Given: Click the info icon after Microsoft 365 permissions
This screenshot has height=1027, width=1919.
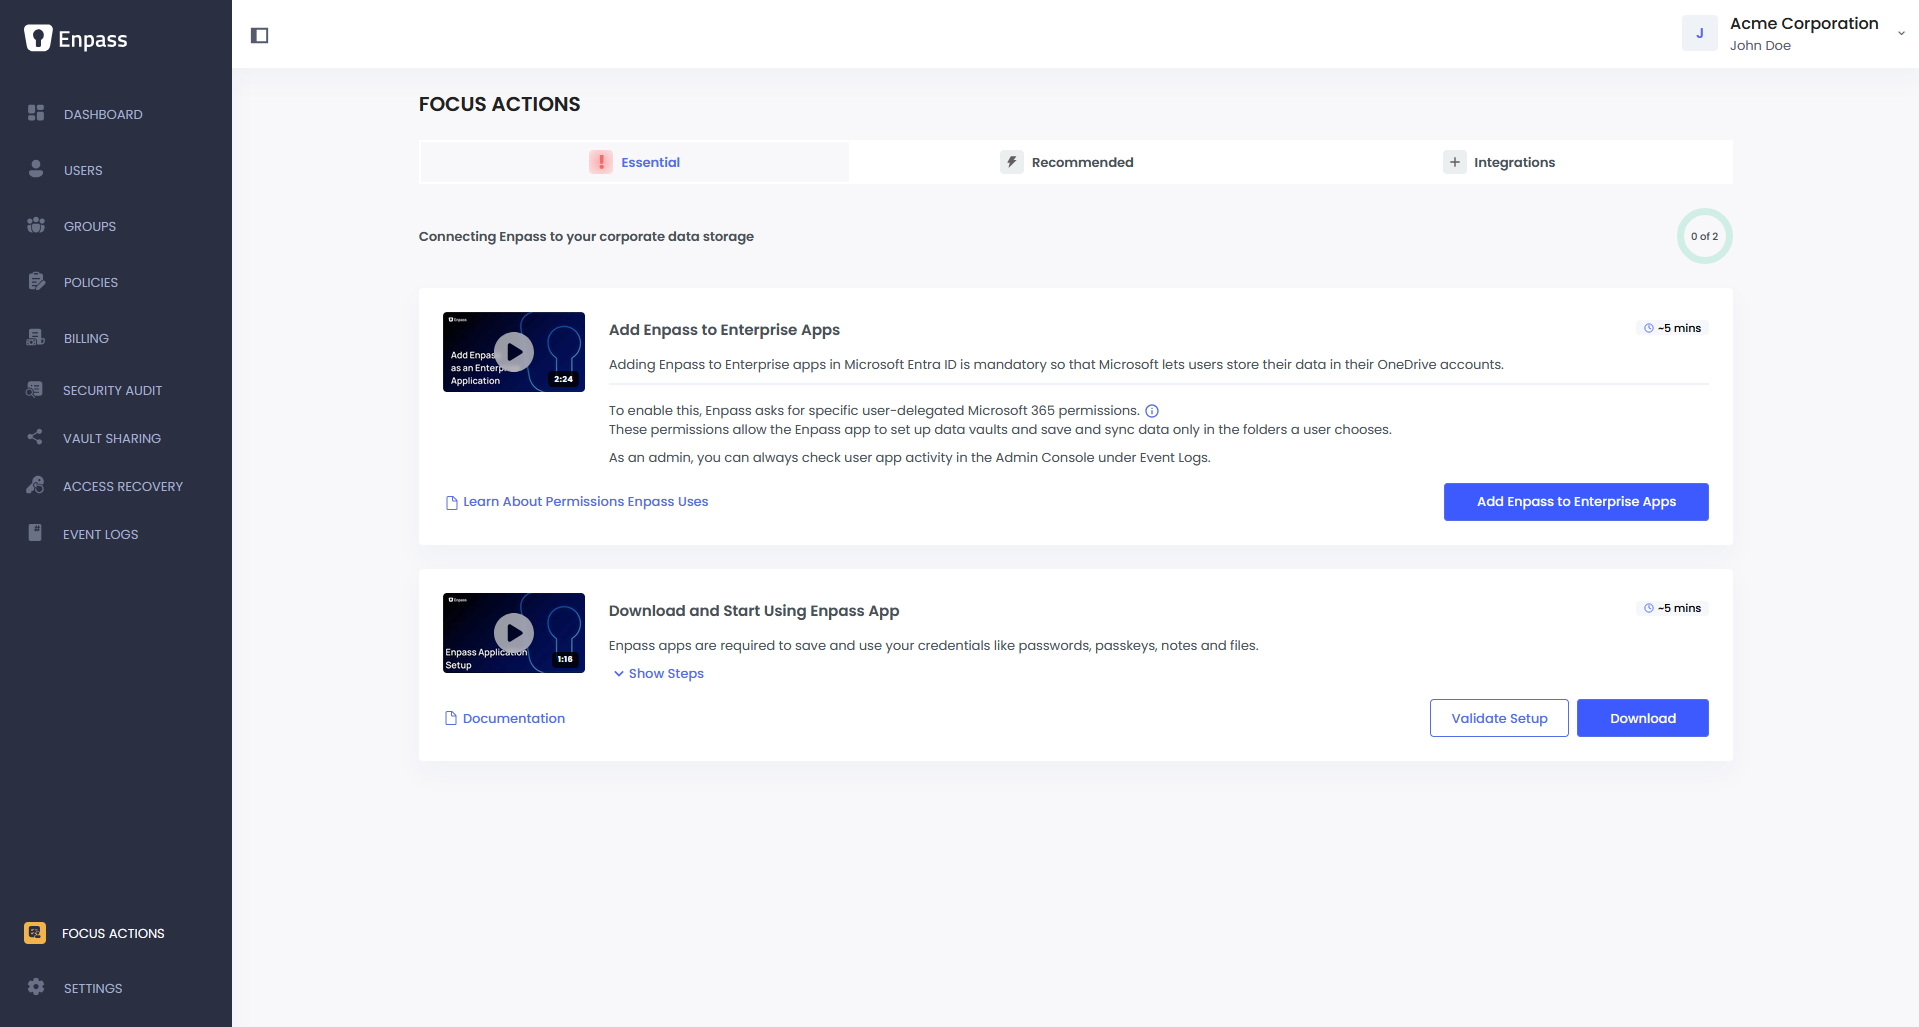Looking at the screenshot, I should [x=1152, y=411].
